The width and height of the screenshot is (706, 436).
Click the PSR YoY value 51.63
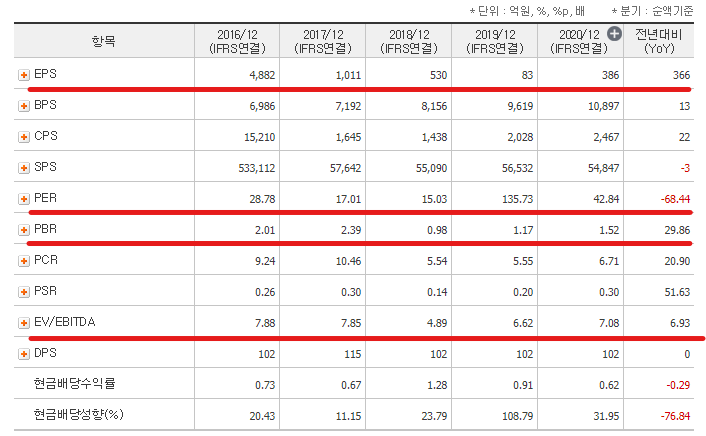coord(677,292)
